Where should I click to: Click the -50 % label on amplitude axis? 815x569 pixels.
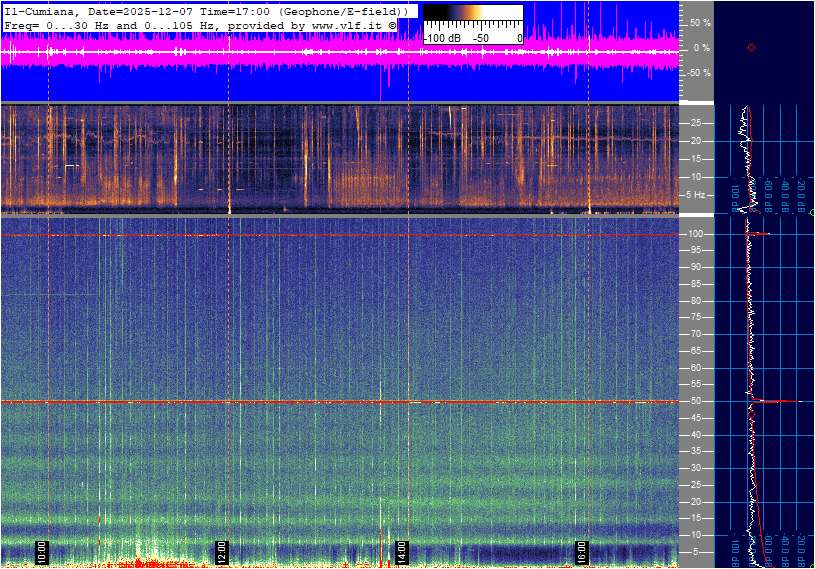(698, 73)
